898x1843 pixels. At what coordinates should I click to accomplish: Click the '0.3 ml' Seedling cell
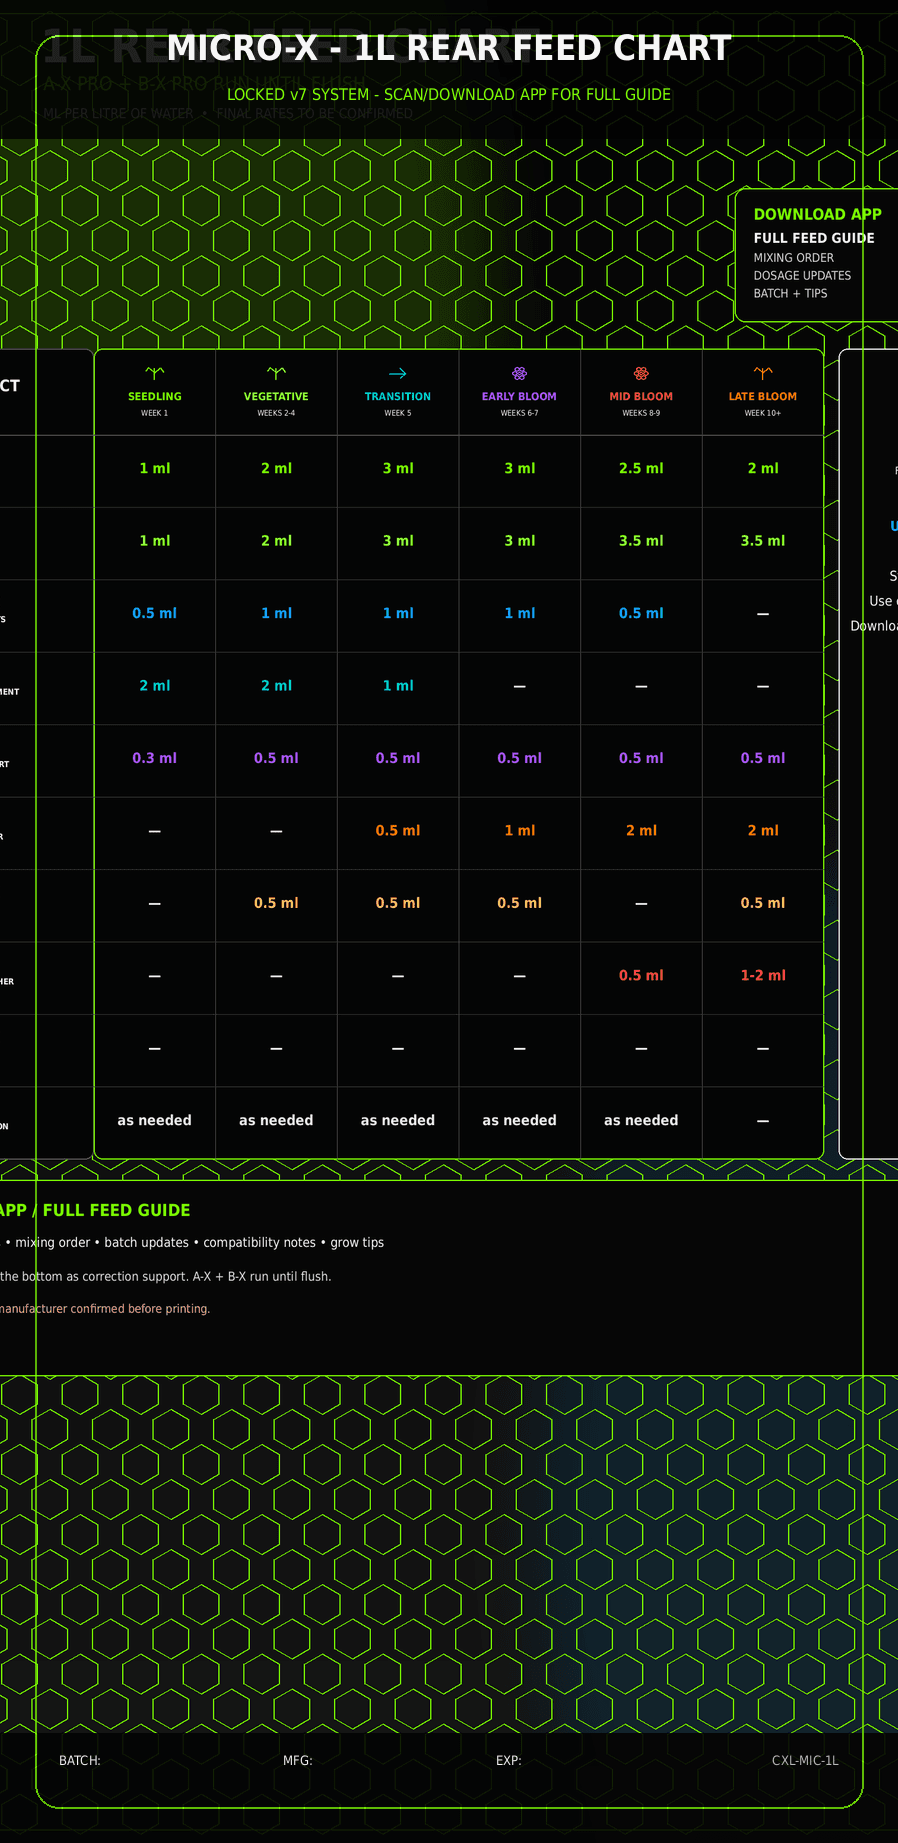(155, 758)
